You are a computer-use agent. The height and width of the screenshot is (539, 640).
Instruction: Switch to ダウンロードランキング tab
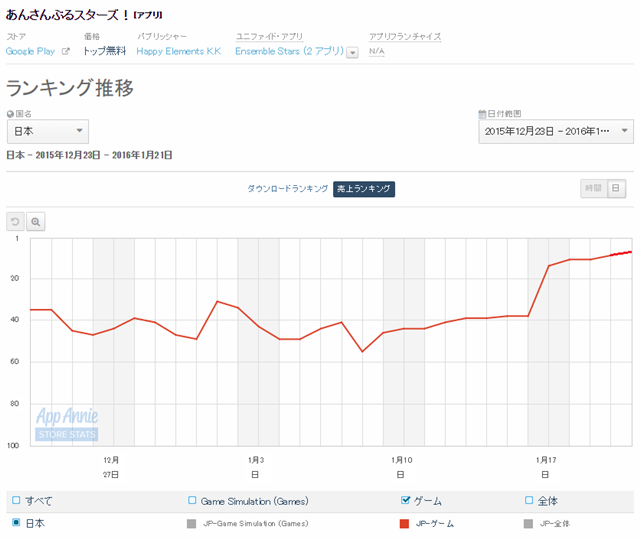click(287, 188)
